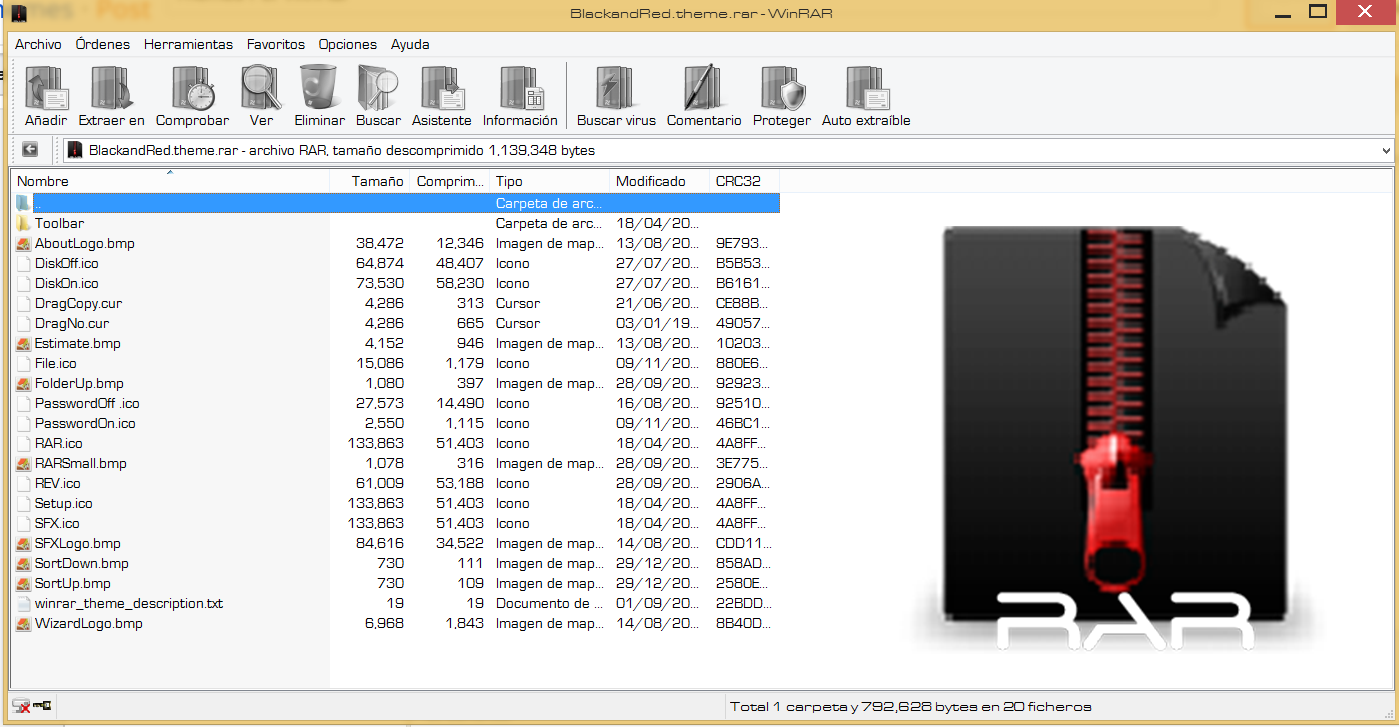Select the DiskOn.ico file

[x=66, y=283]
